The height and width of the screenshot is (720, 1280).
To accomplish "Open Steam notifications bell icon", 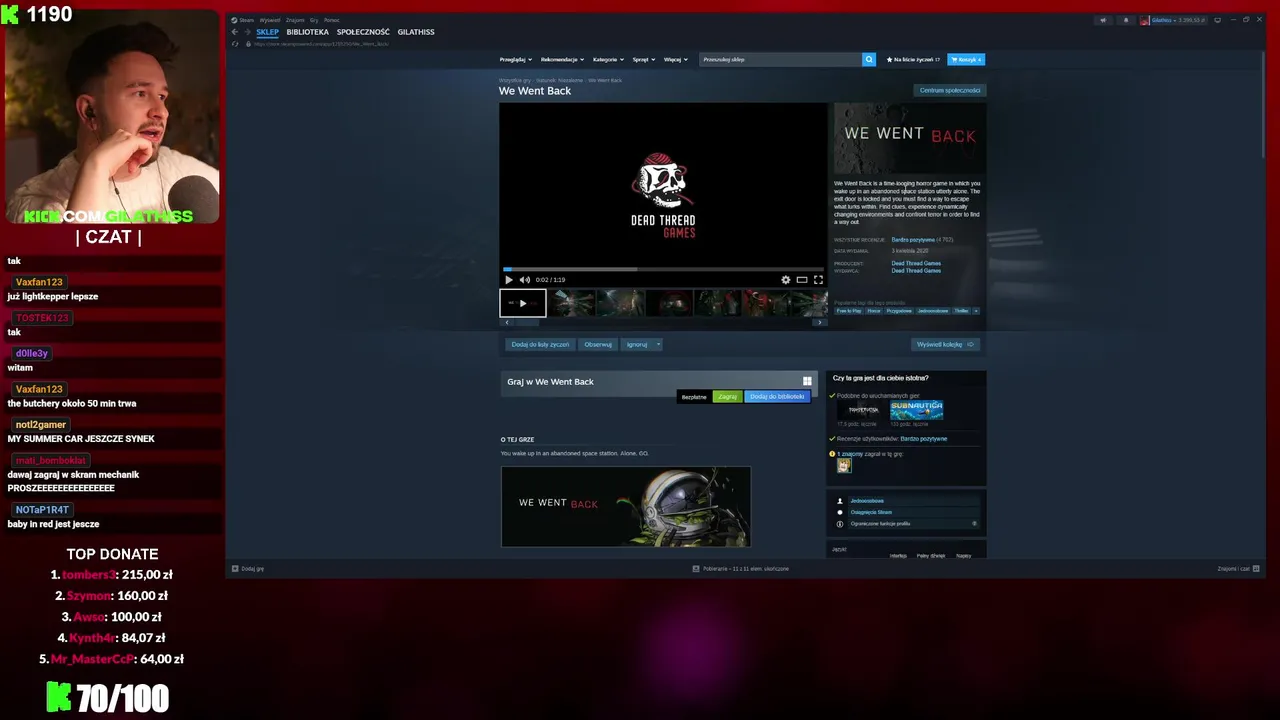I will pos(1125,20).
